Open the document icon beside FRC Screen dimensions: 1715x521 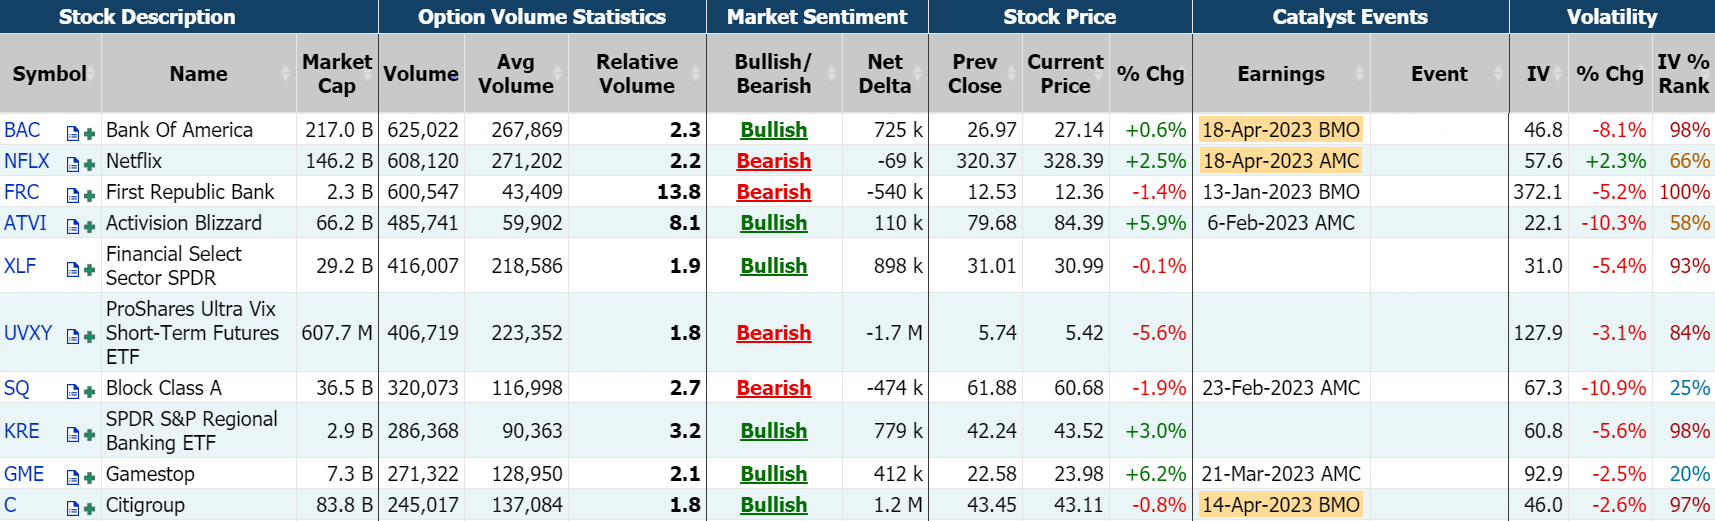coord(73,195)
